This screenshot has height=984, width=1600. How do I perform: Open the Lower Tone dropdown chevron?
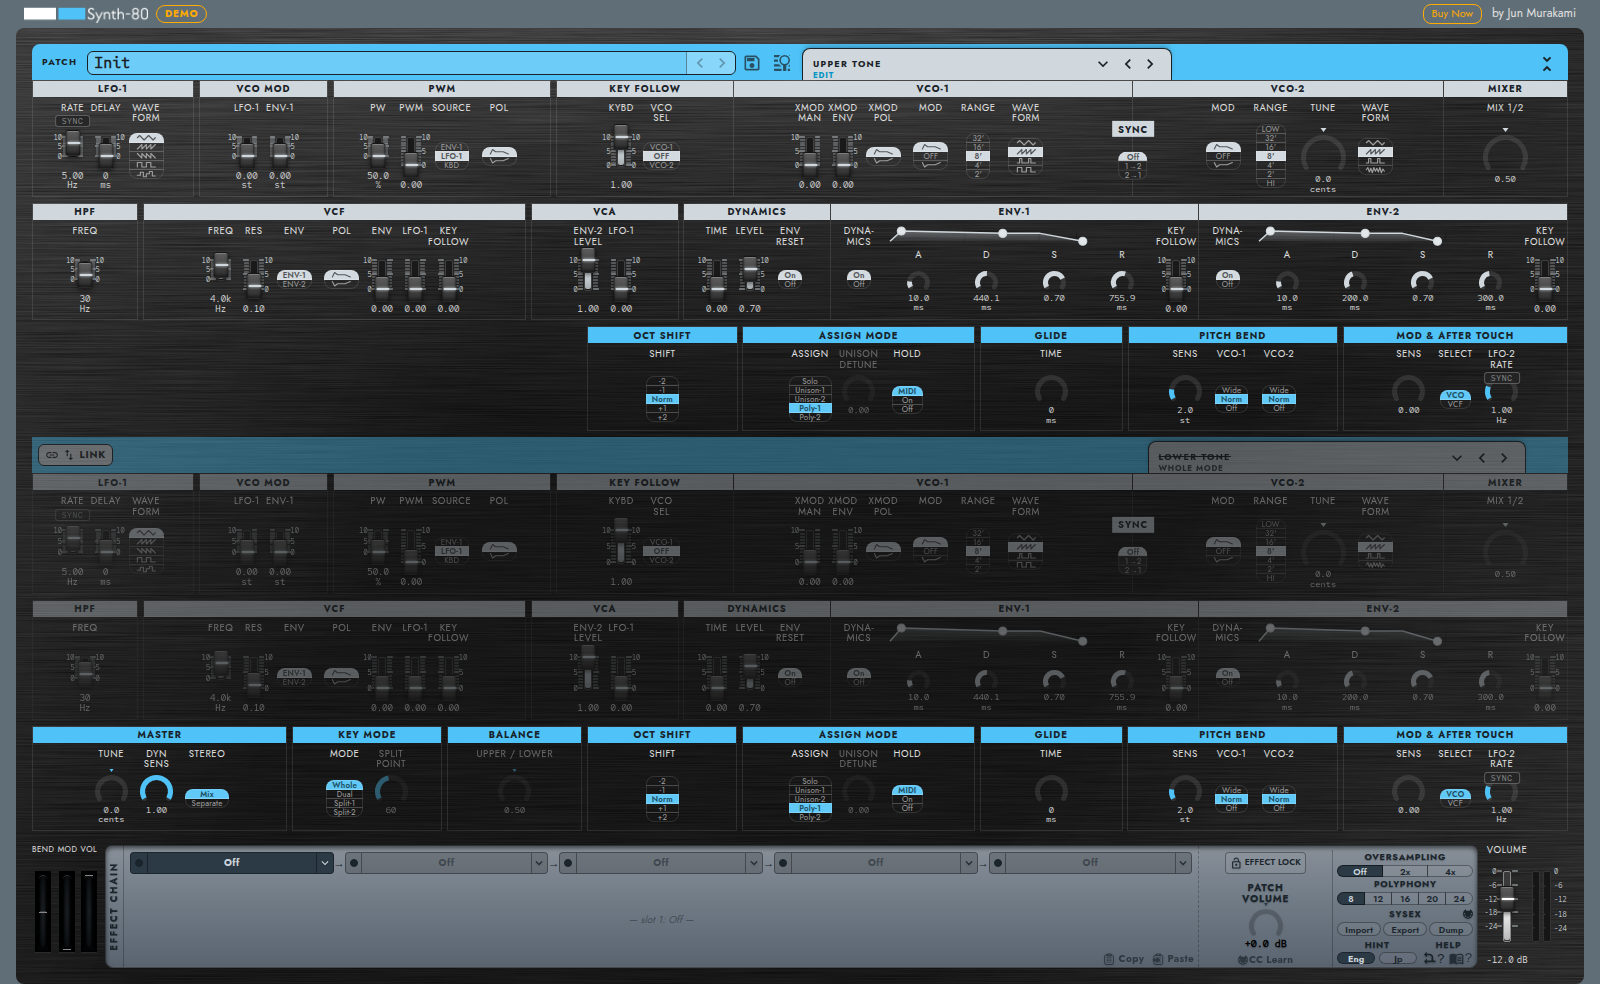1457,458
